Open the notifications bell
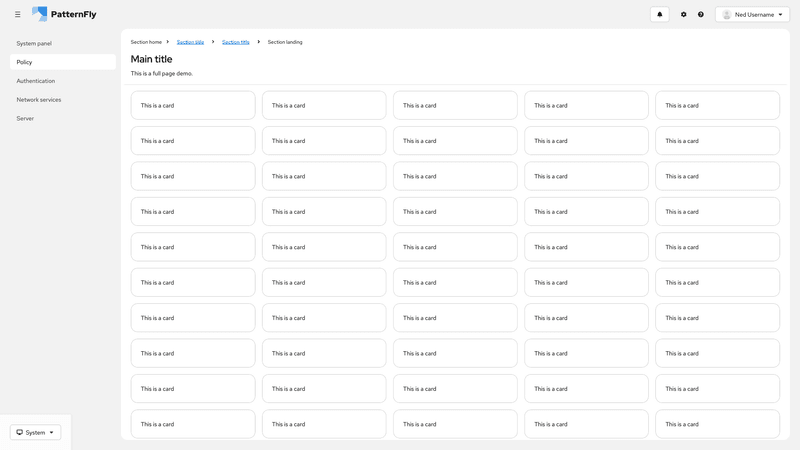The image size is (800, 450). pos(659,14)
